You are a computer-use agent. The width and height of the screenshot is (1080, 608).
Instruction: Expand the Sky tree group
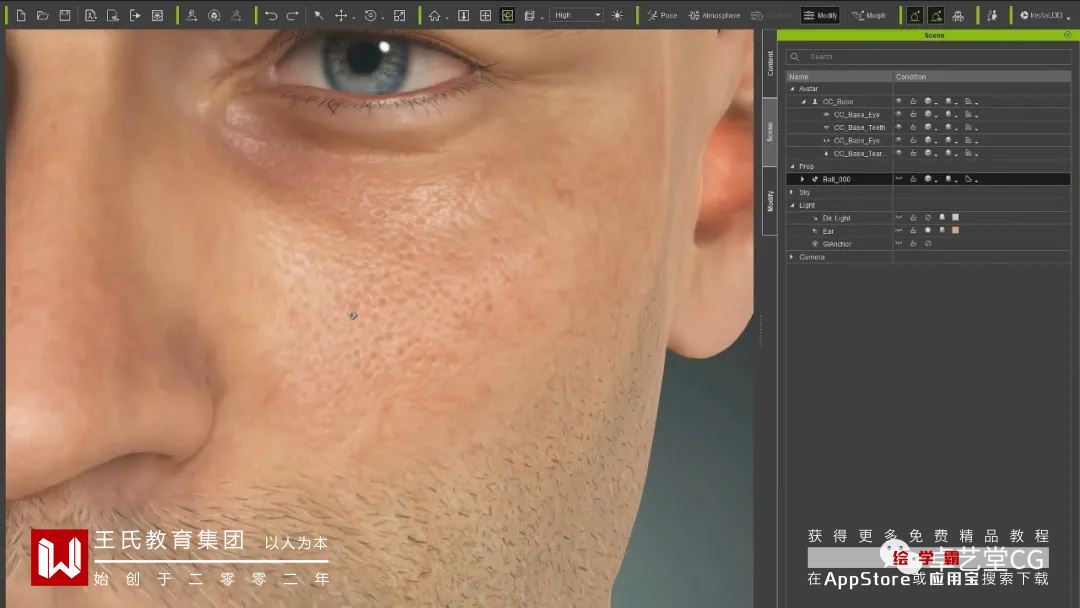click(791, 192)
